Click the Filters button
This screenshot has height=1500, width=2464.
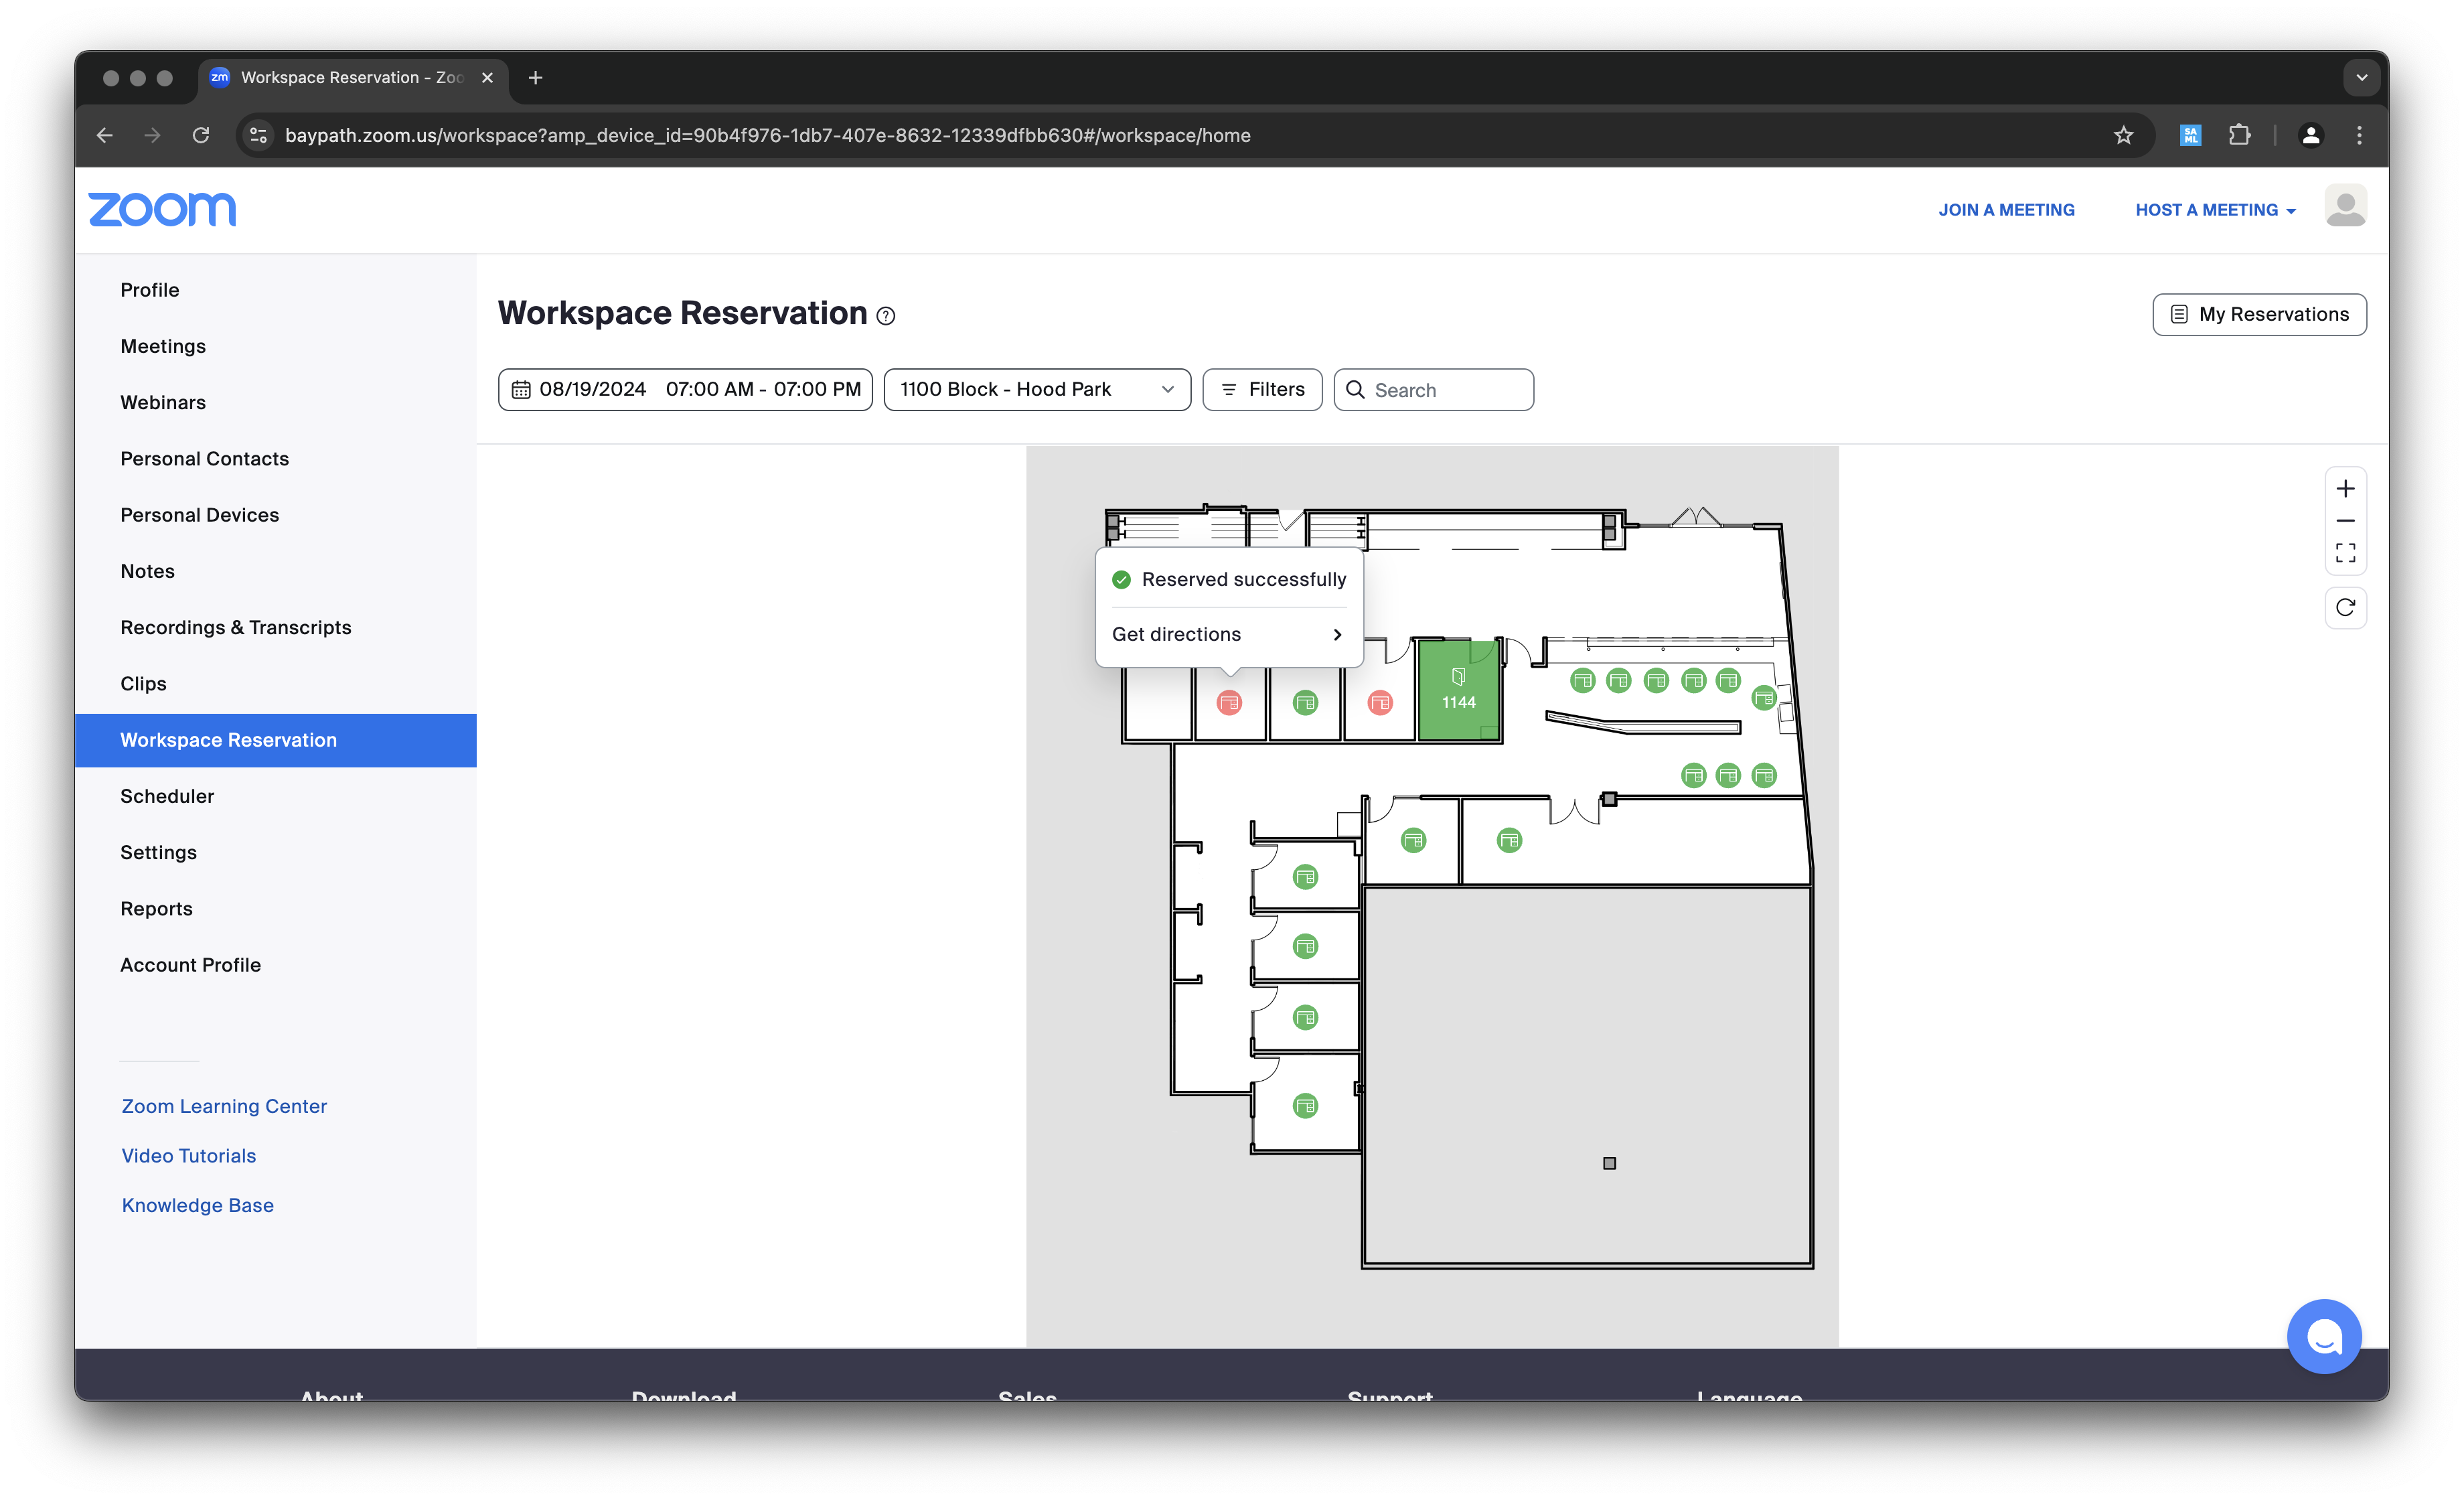(1262, 390)
